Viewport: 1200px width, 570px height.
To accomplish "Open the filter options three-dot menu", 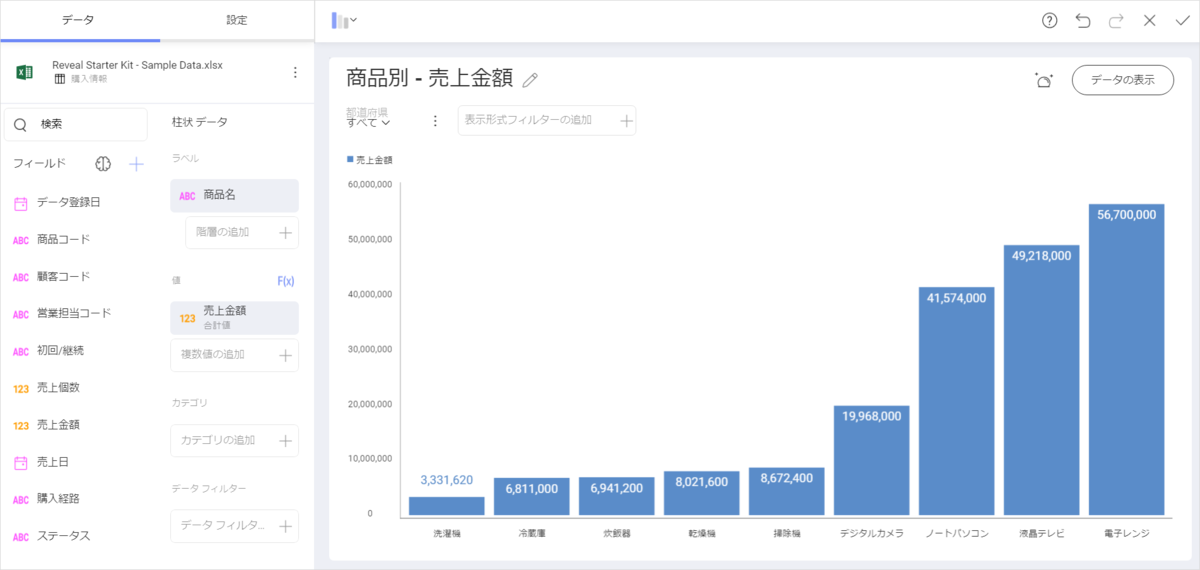I will (435, 121).
